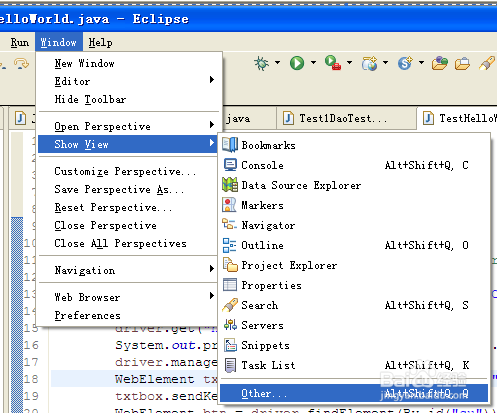Screen dimensions: 497x413
Task: Expand the Editor submenu arrow
Action: coord(212,79)
